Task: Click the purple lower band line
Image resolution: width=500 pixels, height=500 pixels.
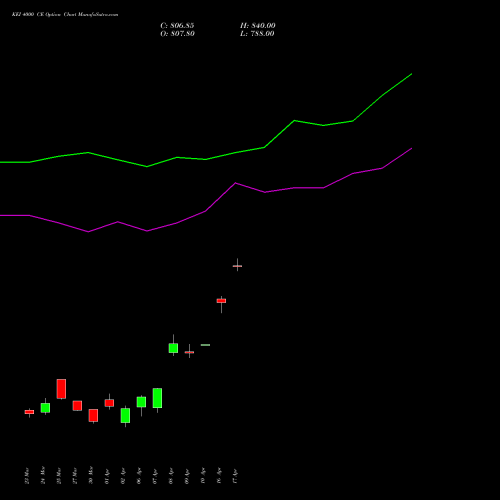Action: 206,211
